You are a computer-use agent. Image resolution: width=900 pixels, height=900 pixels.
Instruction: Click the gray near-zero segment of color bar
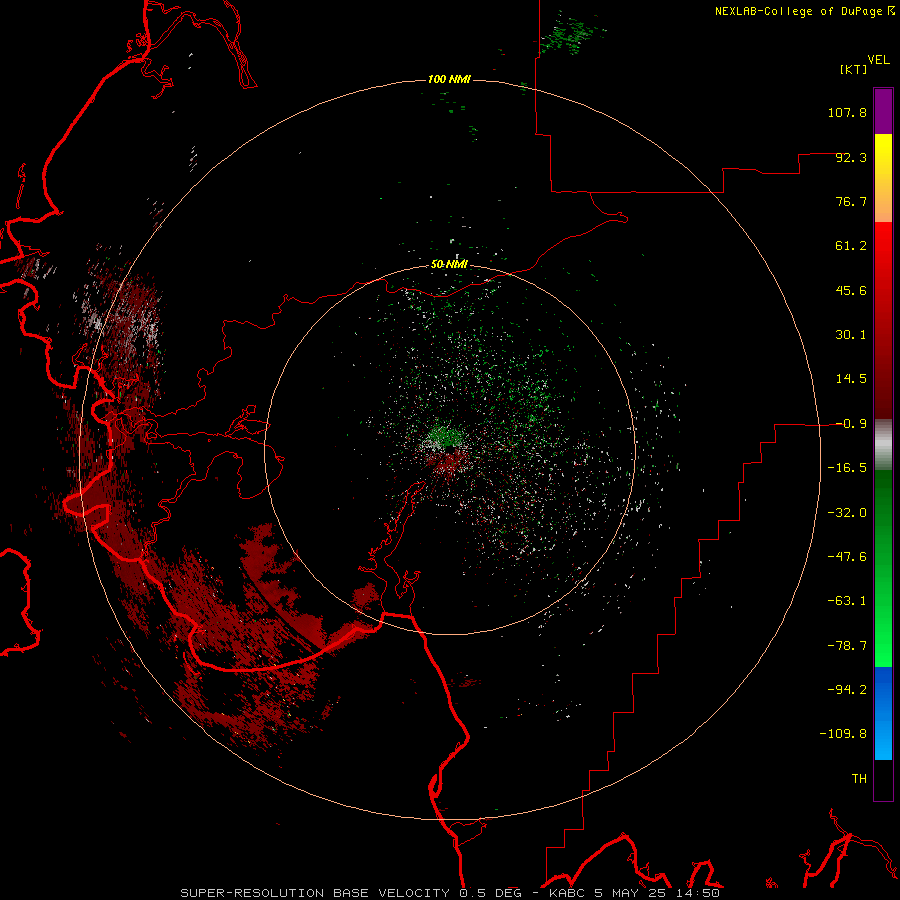coord(883,445)
